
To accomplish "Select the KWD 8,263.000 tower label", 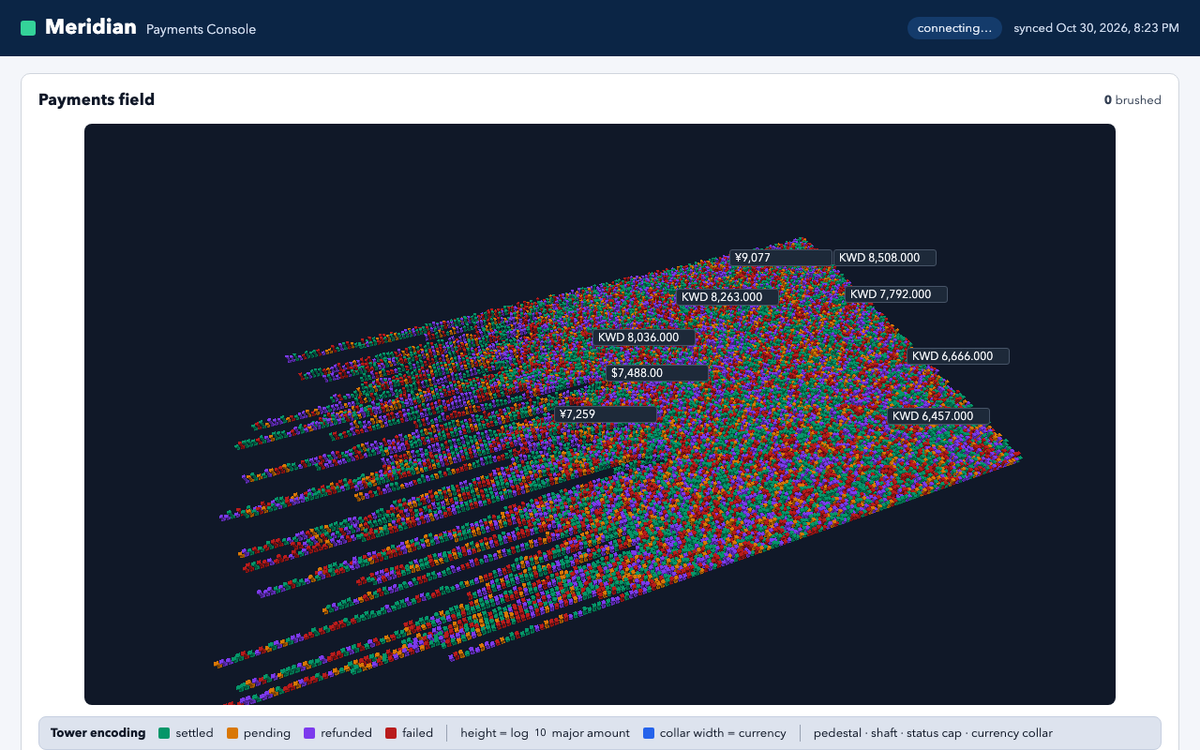I will [728, 297].
